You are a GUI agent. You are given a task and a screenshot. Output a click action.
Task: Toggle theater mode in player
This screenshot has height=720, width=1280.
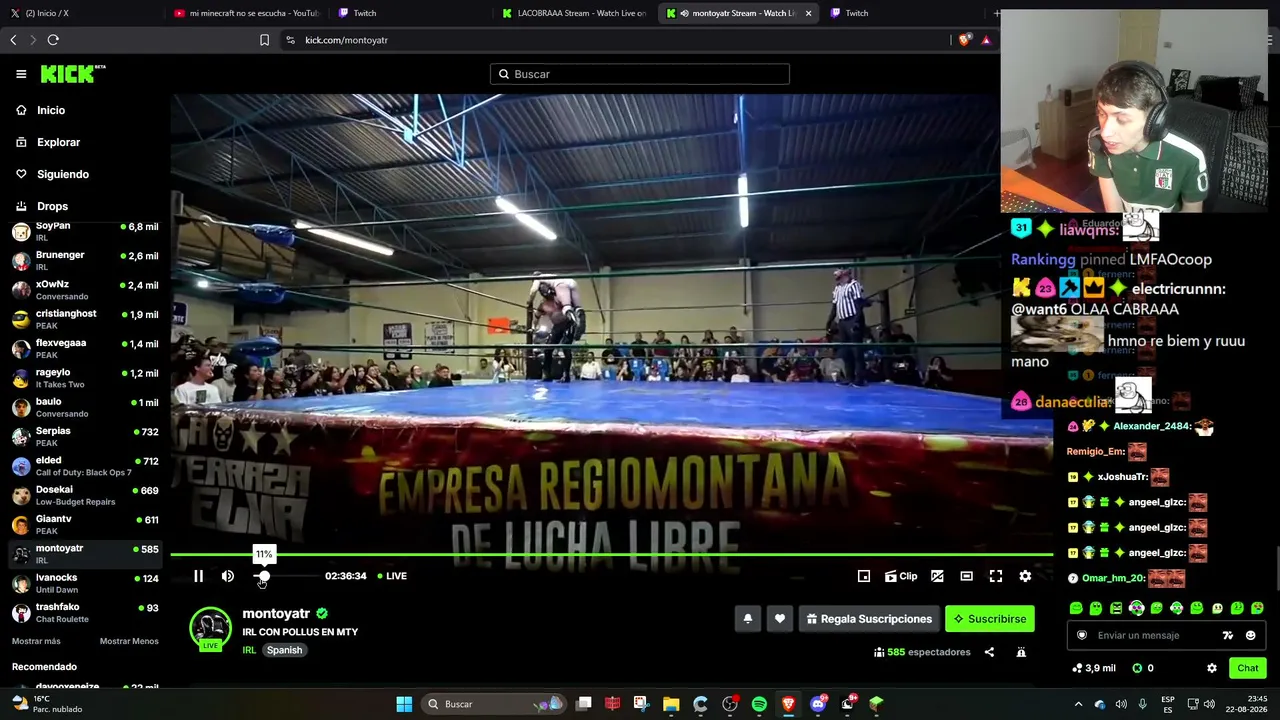pos(966,576)
